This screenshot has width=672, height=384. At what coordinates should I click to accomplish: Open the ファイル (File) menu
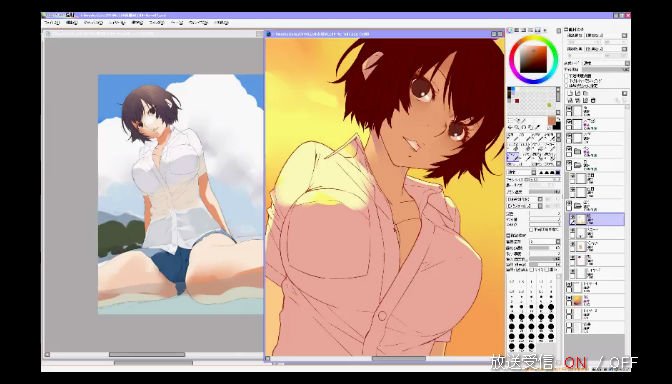(51, 22)
